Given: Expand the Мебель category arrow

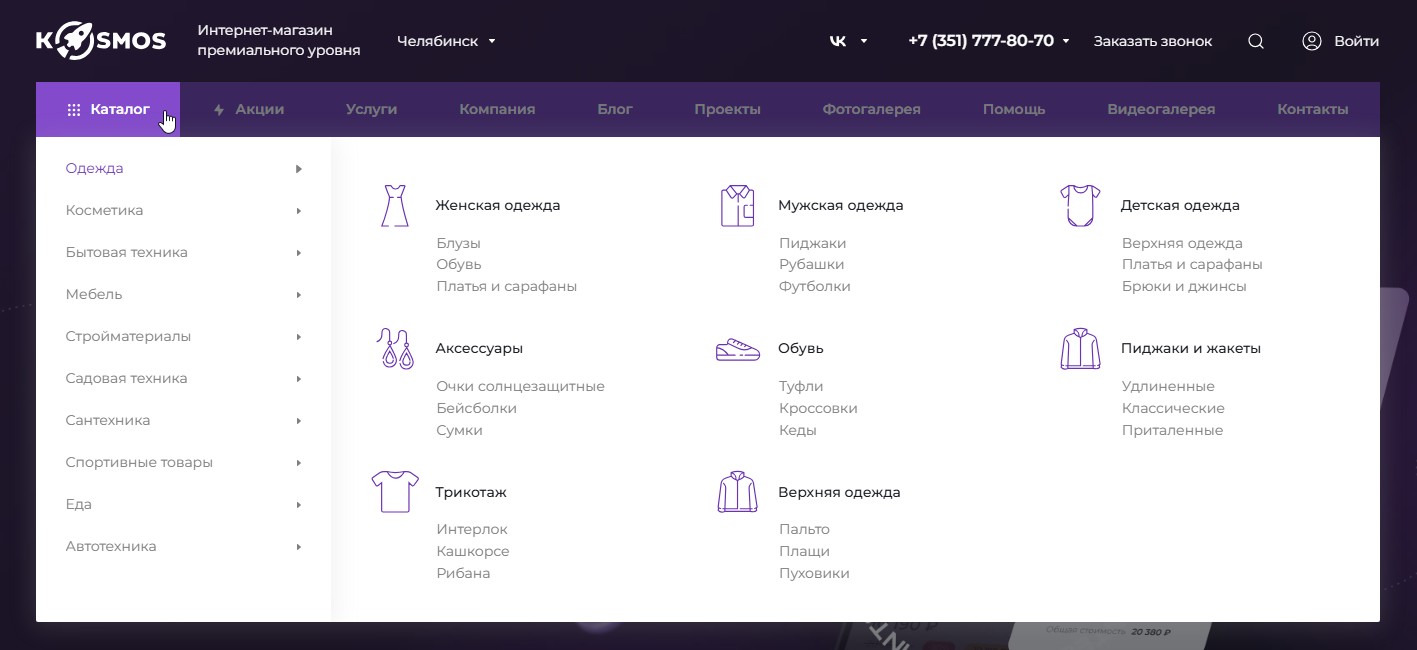Looking at the screenshot, I should coord(299,295).
